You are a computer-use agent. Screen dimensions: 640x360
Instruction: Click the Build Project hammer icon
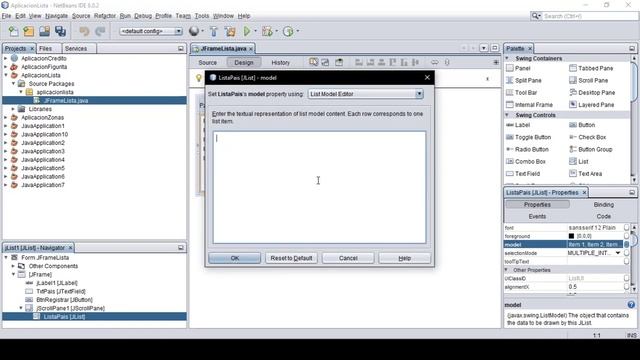click(x=213, y=31)
